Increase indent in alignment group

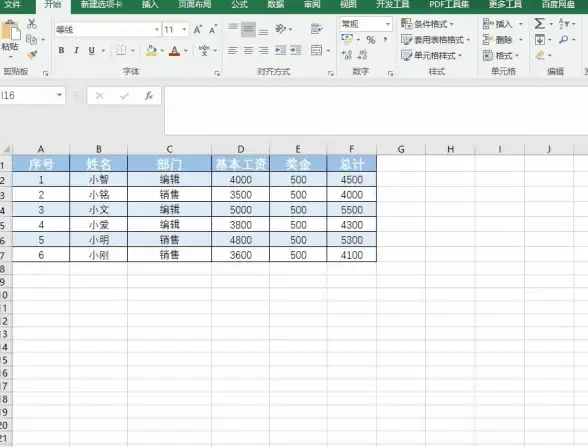pyautogui.click(x=296, y=50)
